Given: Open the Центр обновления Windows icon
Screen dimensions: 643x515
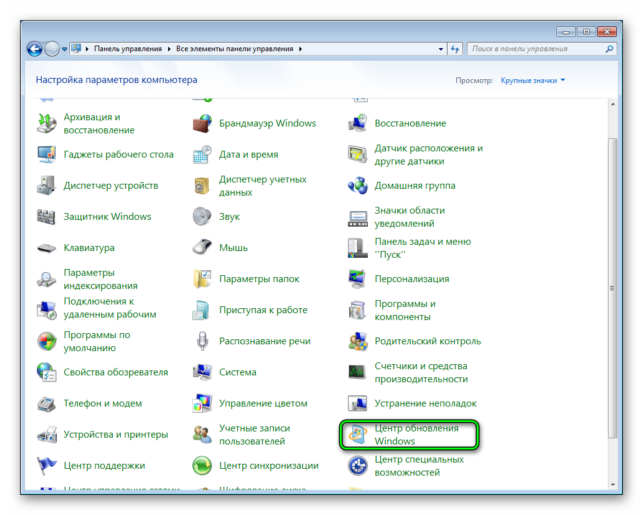Looking at the screenshot, I should tap(358, 435).
